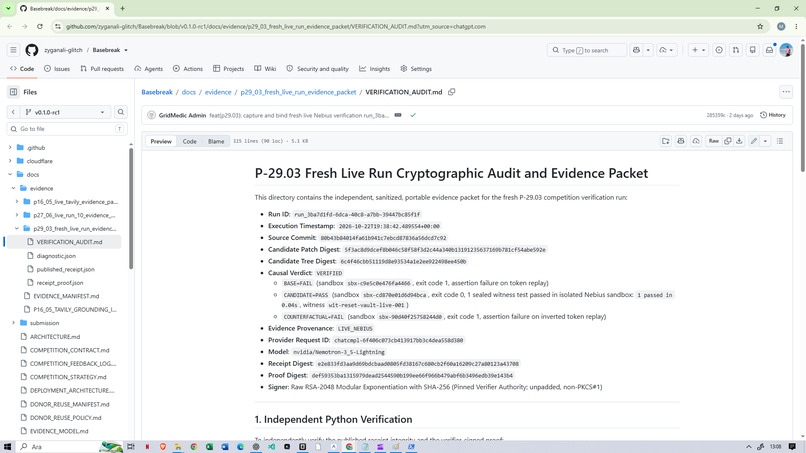Collapse the file tree side panel icon
The width and height of the screenshot is (806, 453).
point(13,92)
